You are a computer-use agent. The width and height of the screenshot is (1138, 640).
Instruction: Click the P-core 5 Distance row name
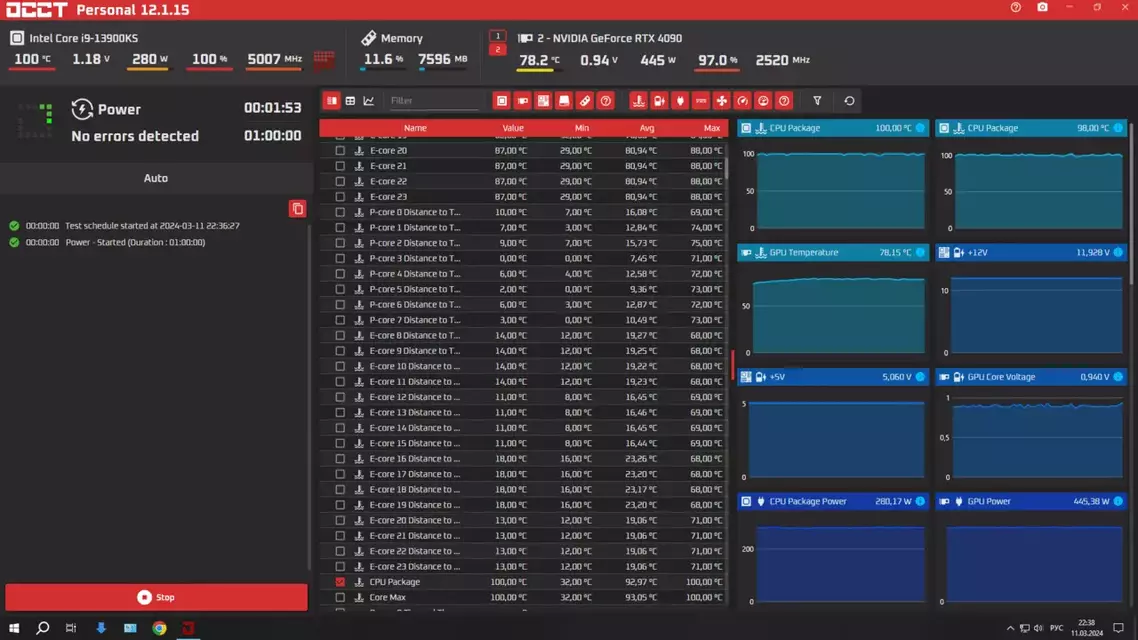pyautogui.click(x=414, y=289)
